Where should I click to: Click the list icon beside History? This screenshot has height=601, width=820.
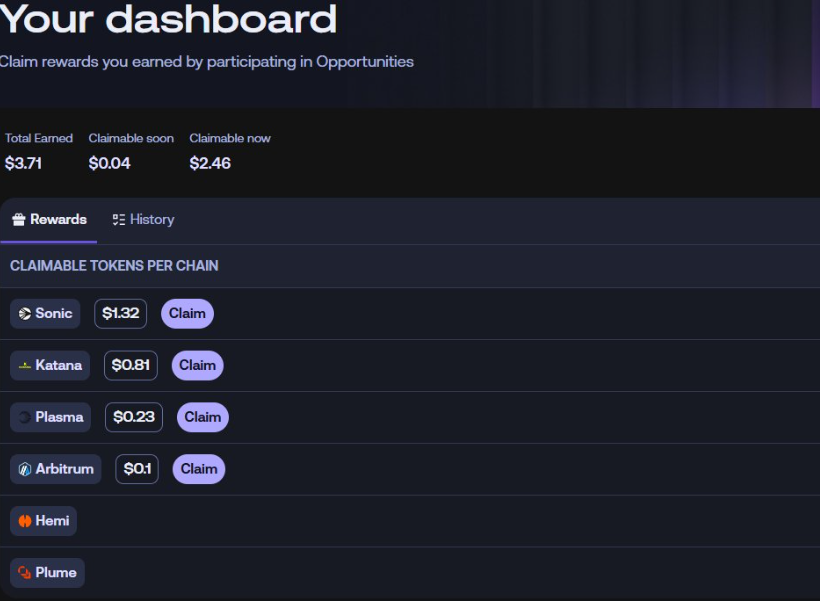click(x=119, y=220)
